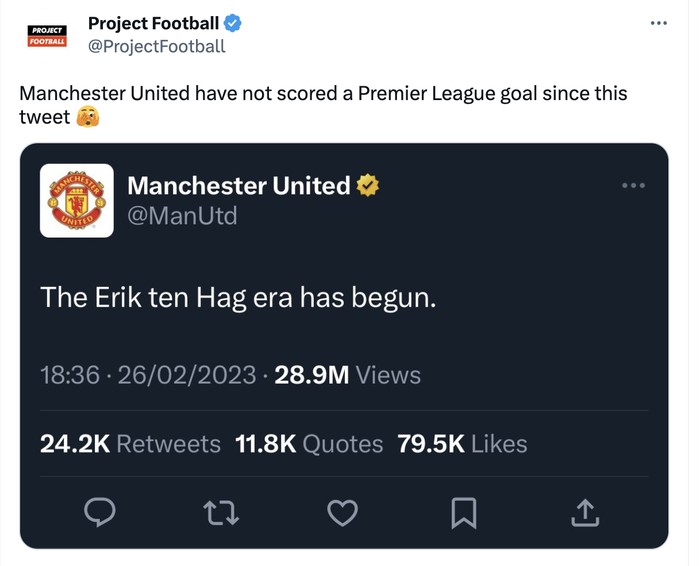This screenshot has height=566, width=700.
Task: Open the @ProjectFootball handle link
Action: (156, 46)
